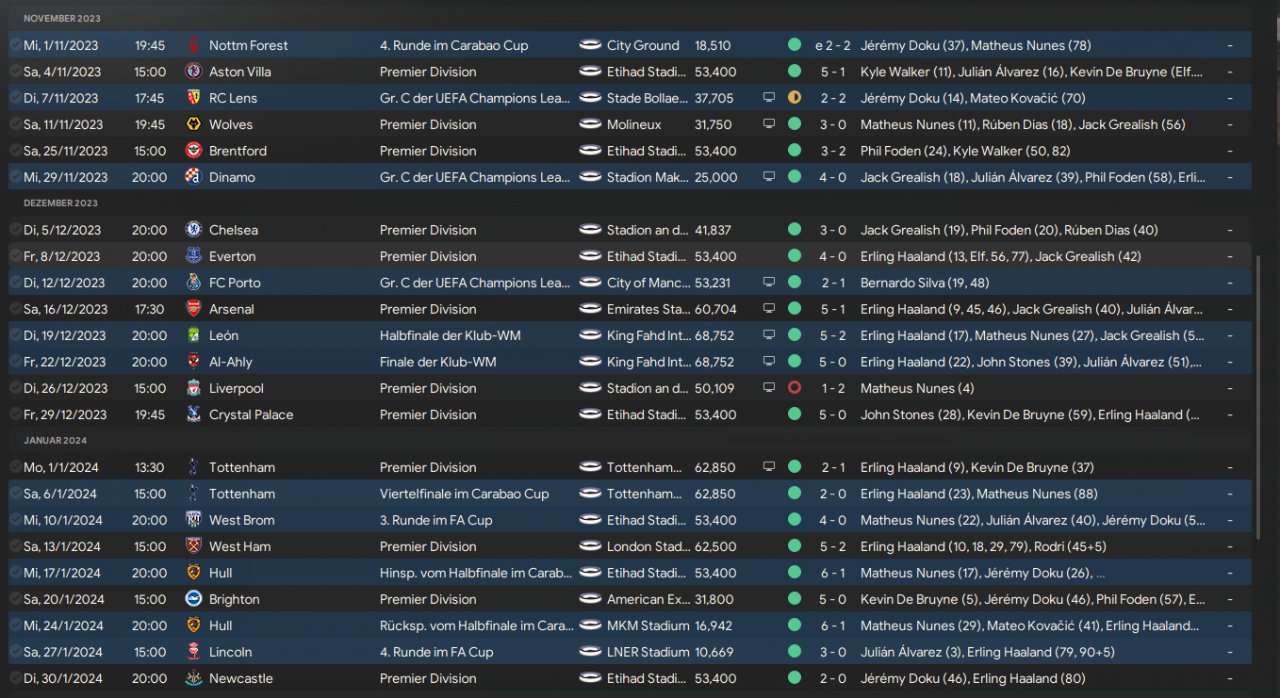Open the Finale der Klub-WM competition
Viewport: 1280px width, 698px height.
438,362
